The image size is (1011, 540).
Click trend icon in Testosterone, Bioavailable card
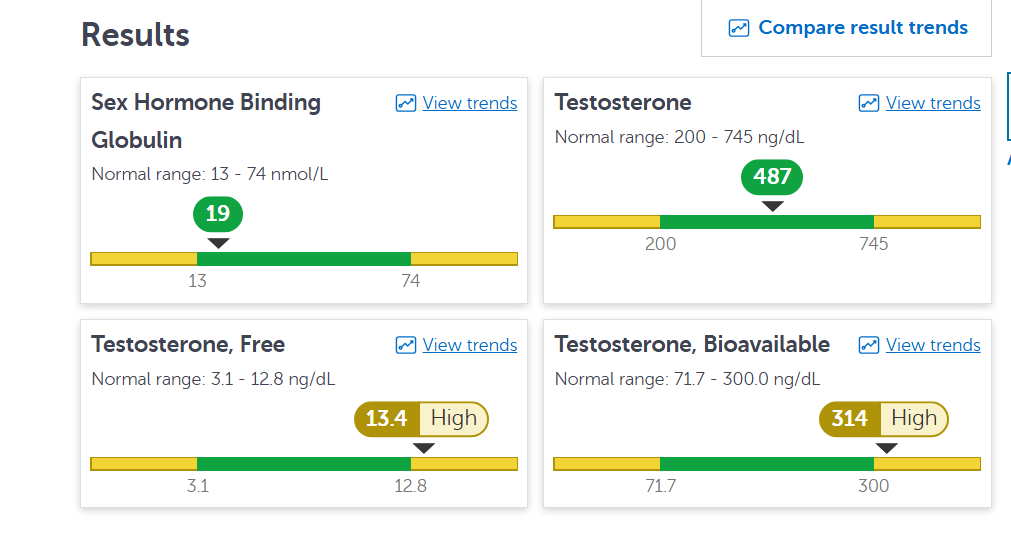tap(869, 345)
